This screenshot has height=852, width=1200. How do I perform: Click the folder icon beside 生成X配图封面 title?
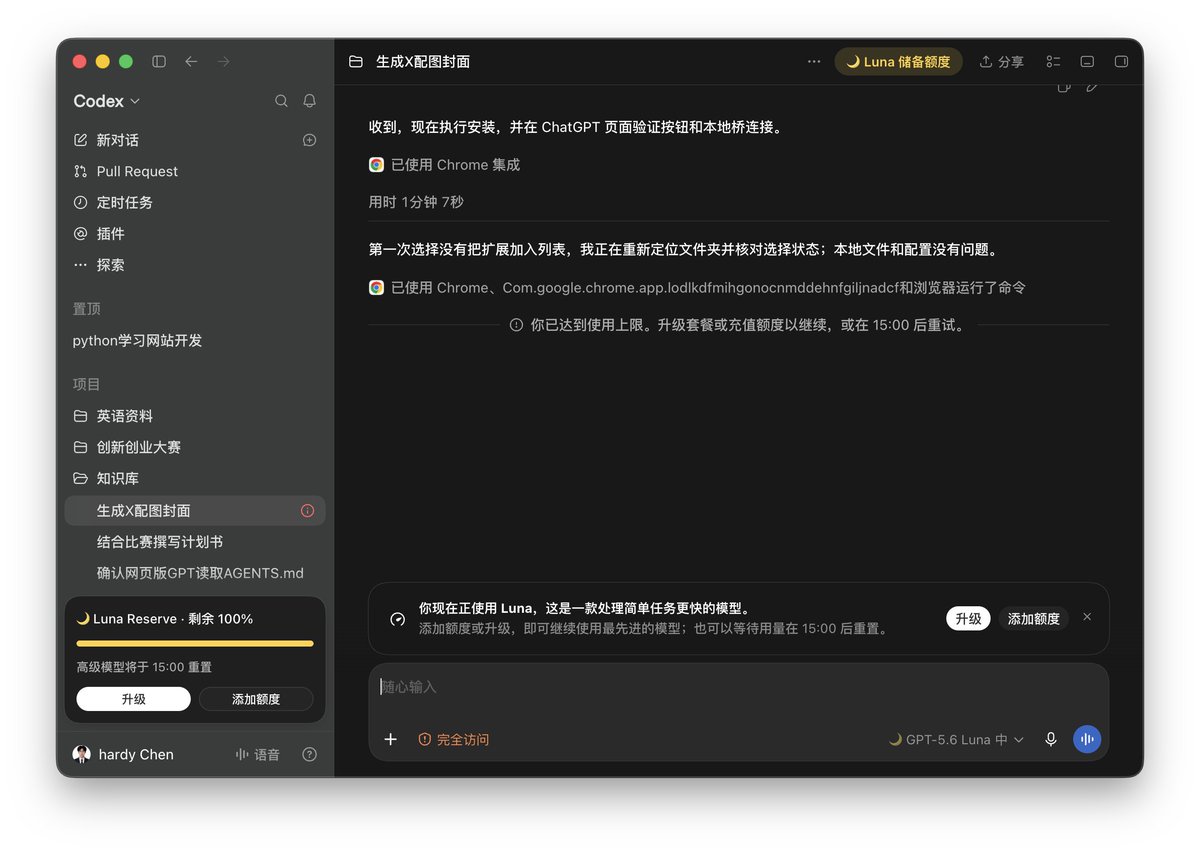click(356, 62)
